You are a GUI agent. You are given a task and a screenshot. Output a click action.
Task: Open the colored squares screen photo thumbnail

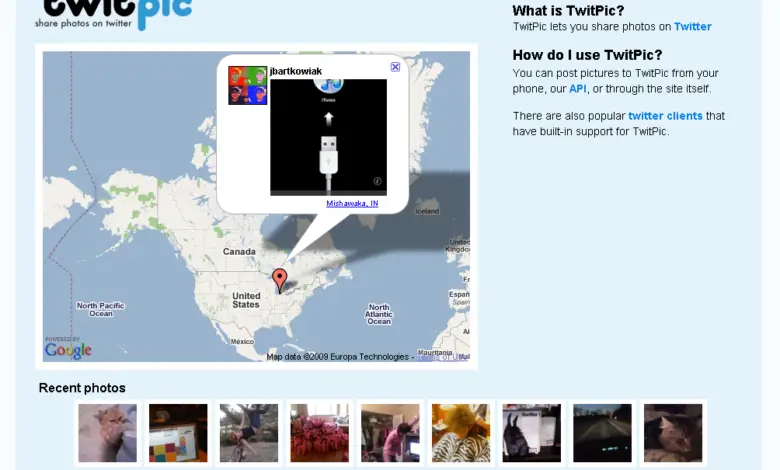(178, 433)
